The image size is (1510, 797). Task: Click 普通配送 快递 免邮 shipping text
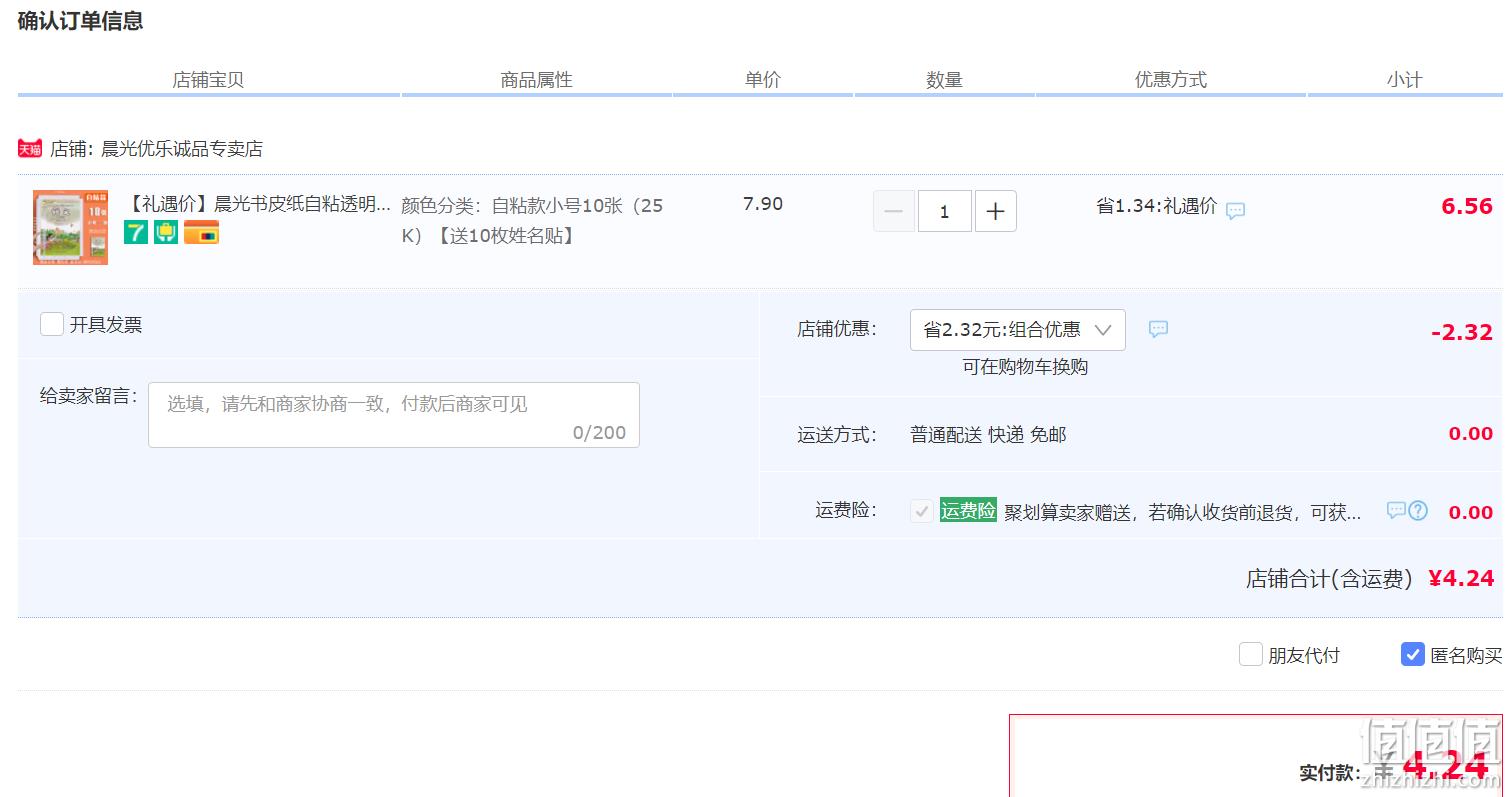(x=988, y=435)
